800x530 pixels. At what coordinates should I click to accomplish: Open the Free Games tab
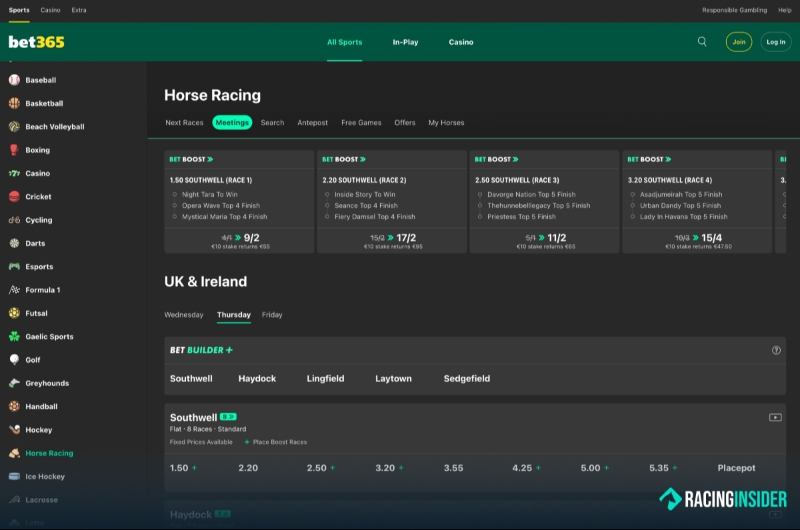tap(361, 122)
